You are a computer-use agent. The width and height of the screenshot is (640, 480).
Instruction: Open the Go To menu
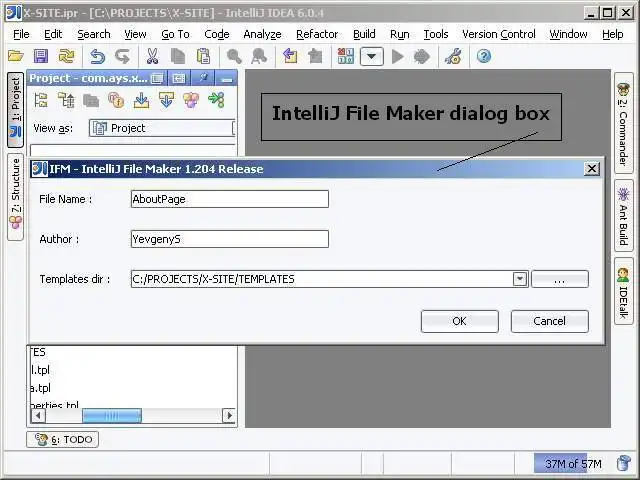[176, 34]
